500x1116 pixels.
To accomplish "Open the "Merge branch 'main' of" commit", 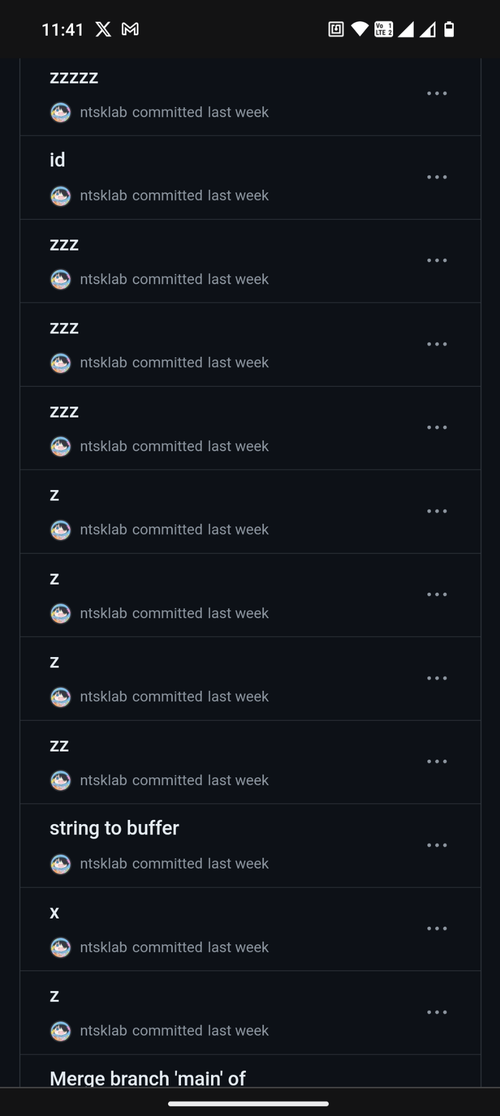I will click(x=147, y=1079).
